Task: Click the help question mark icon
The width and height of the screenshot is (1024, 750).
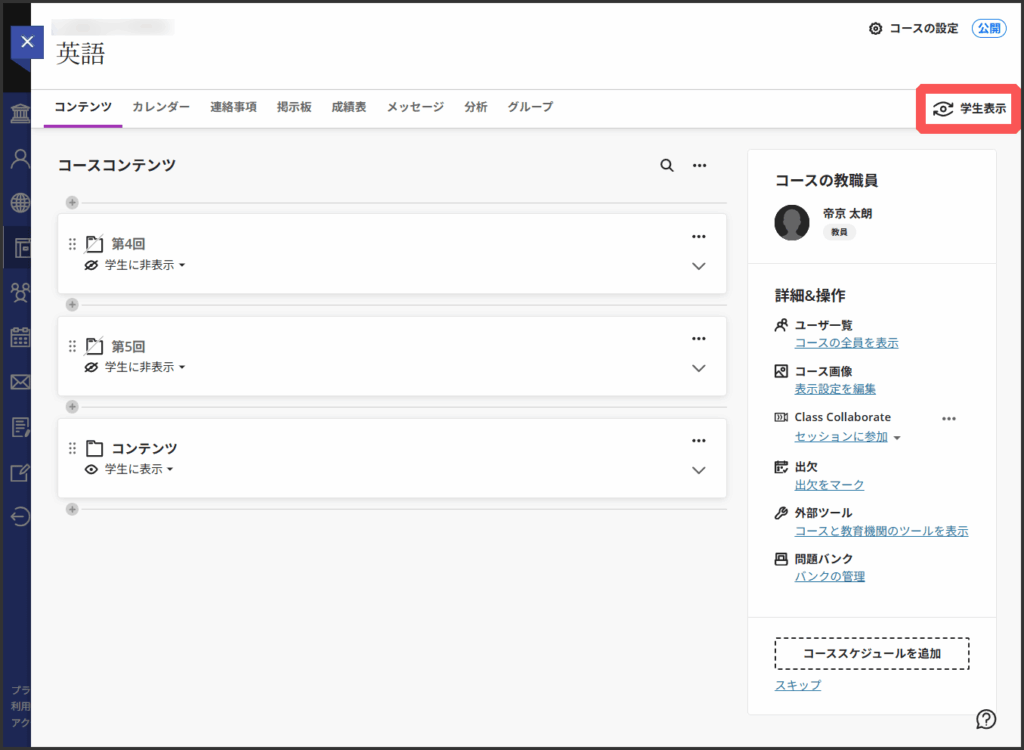Action: click(986, 718)
